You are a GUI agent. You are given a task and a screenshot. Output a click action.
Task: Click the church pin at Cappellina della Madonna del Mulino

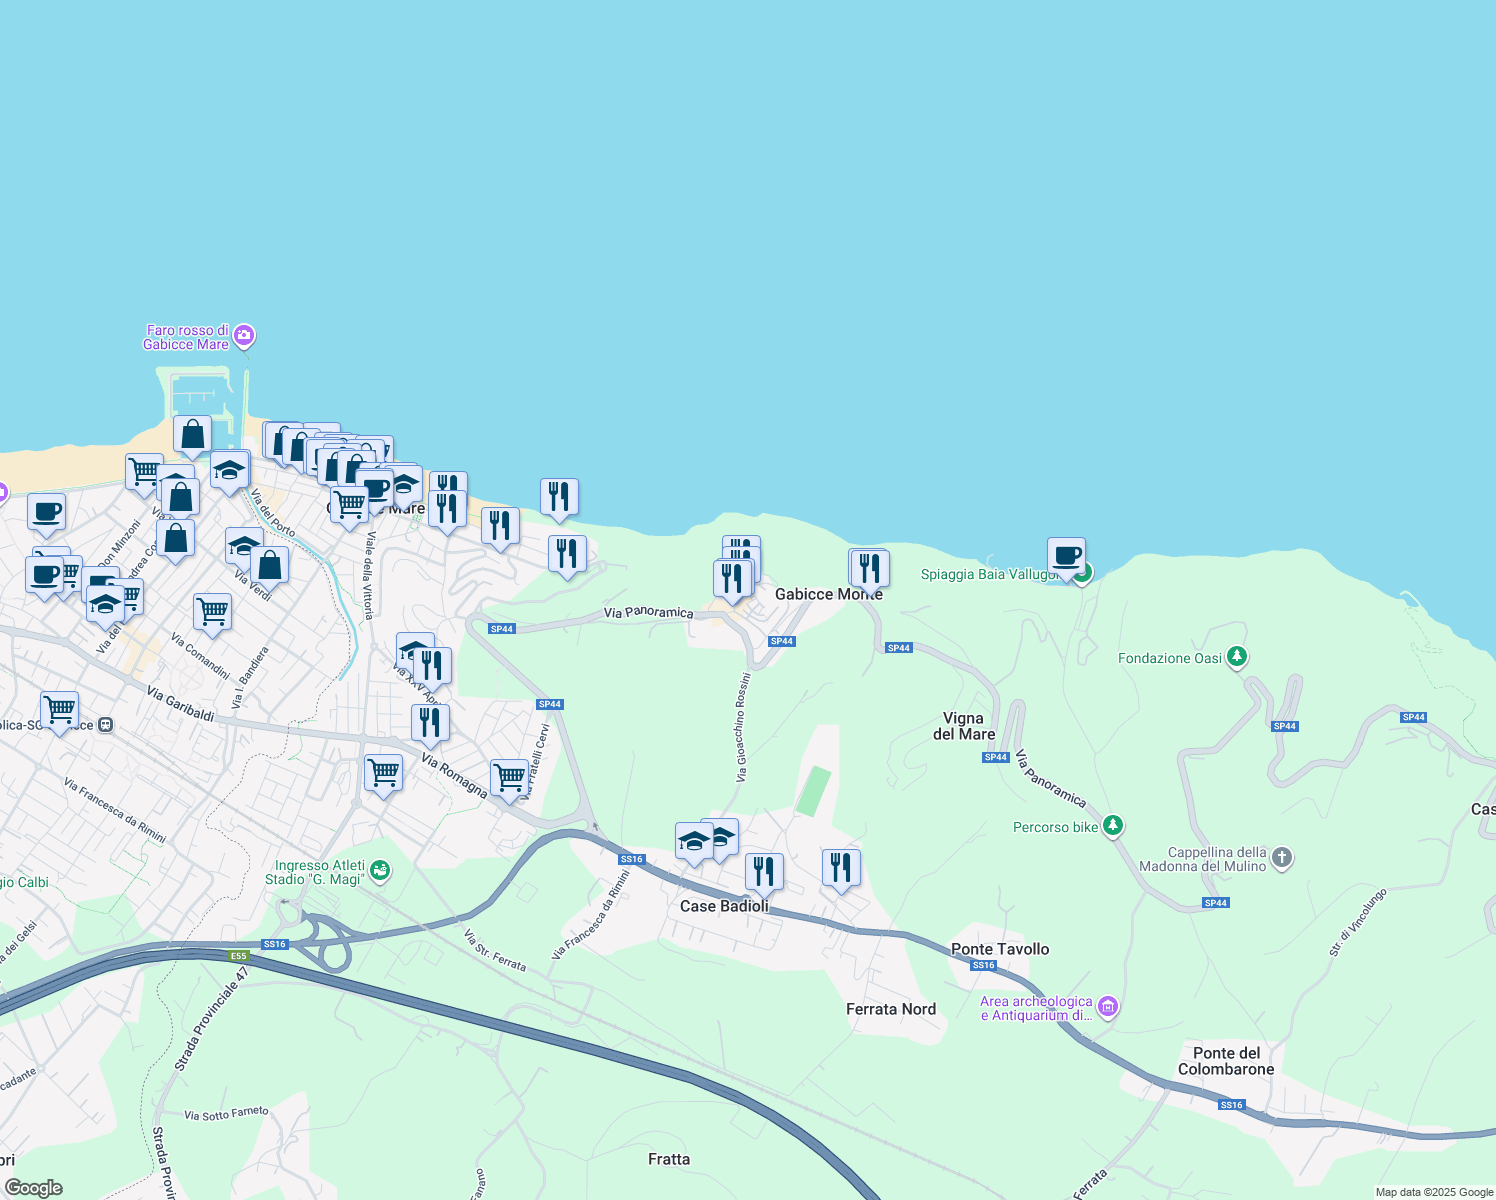pyautogui.click(x=1283, y=857)
